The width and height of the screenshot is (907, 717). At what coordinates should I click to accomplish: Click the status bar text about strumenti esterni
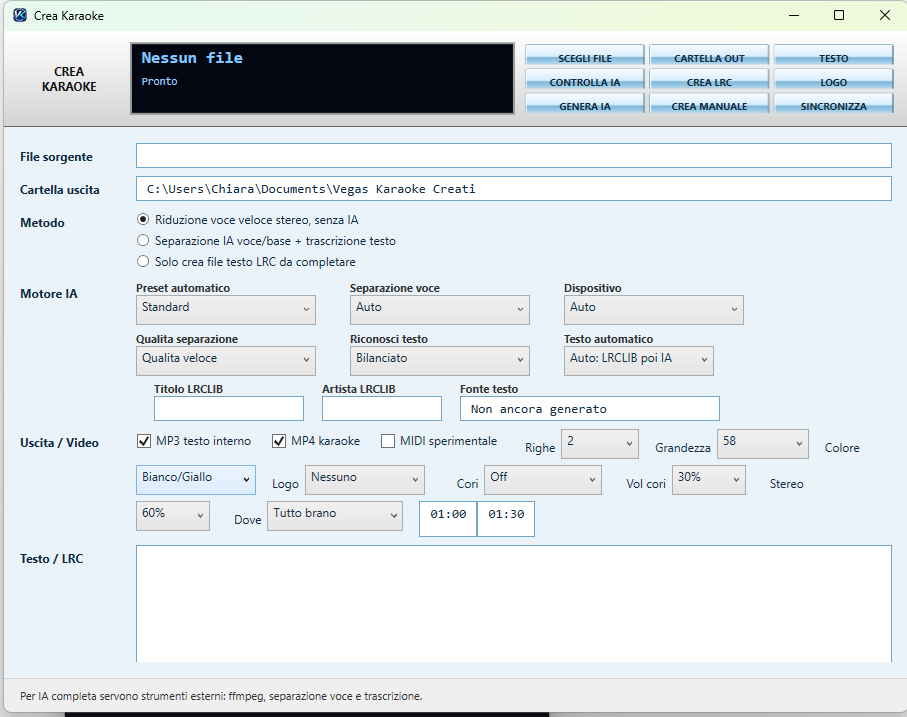[x=221, y=696]
